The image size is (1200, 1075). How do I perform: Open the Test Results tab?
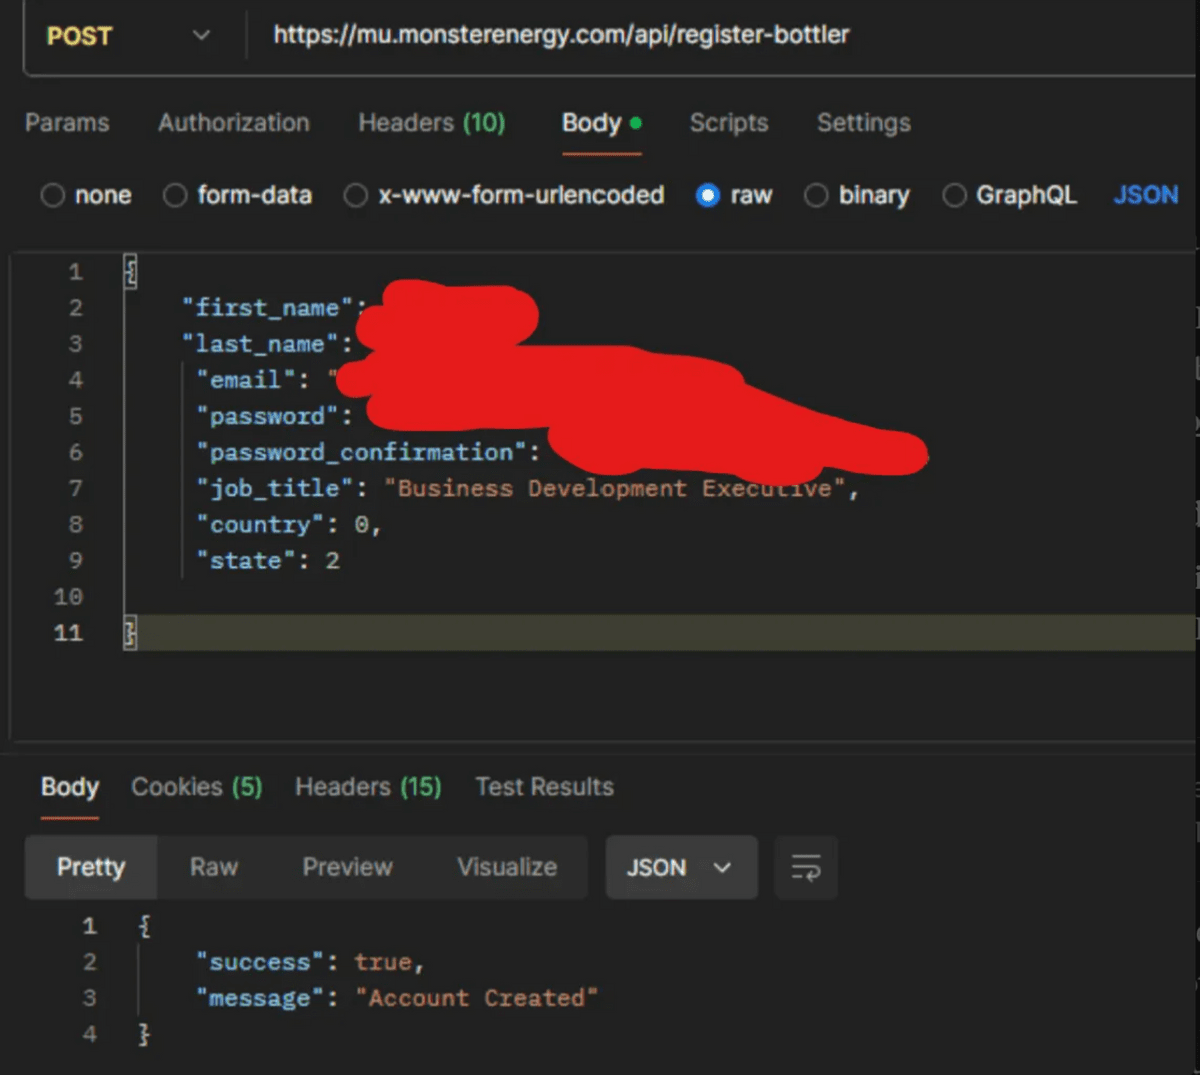tap(544, 787)
